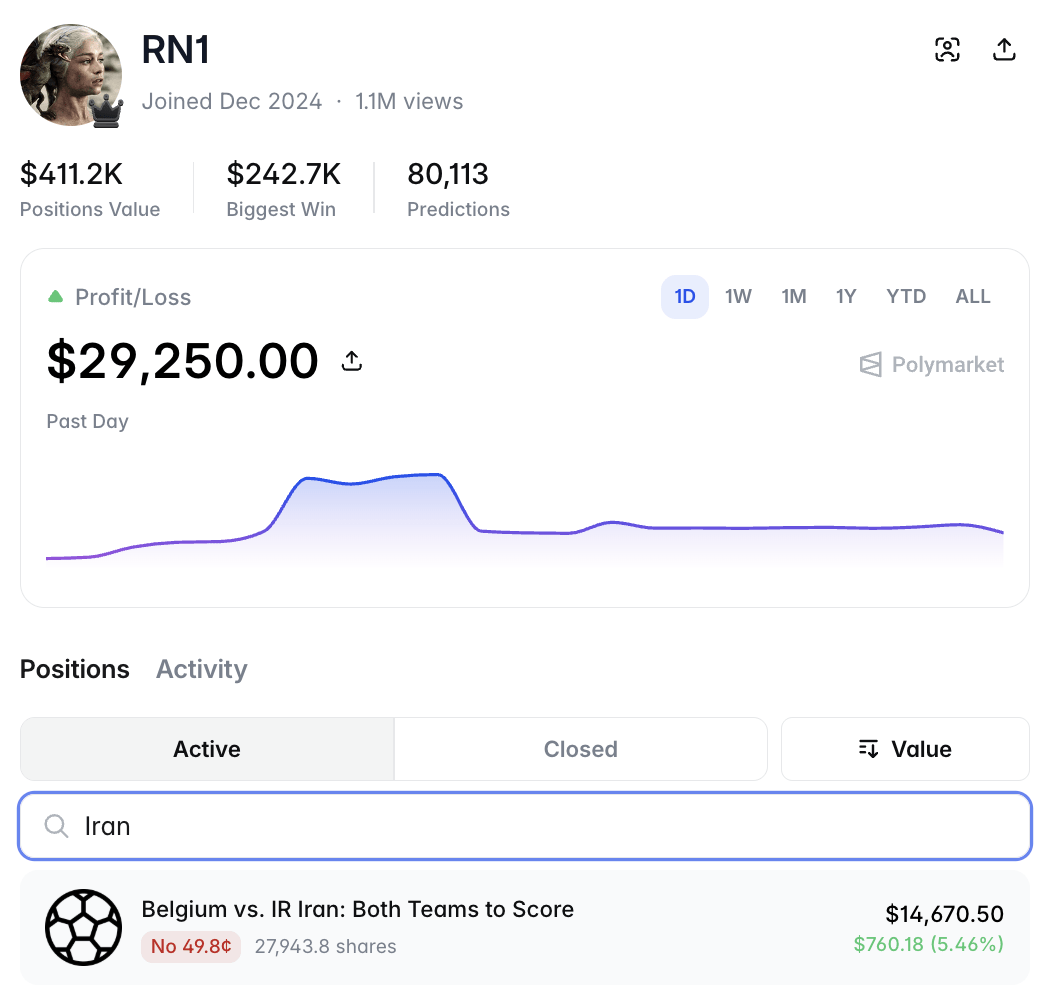Show ALL time profit/loss
The height and width of the screenshot is (990, 1048).
pyautogui.click(x=972, y=296)
